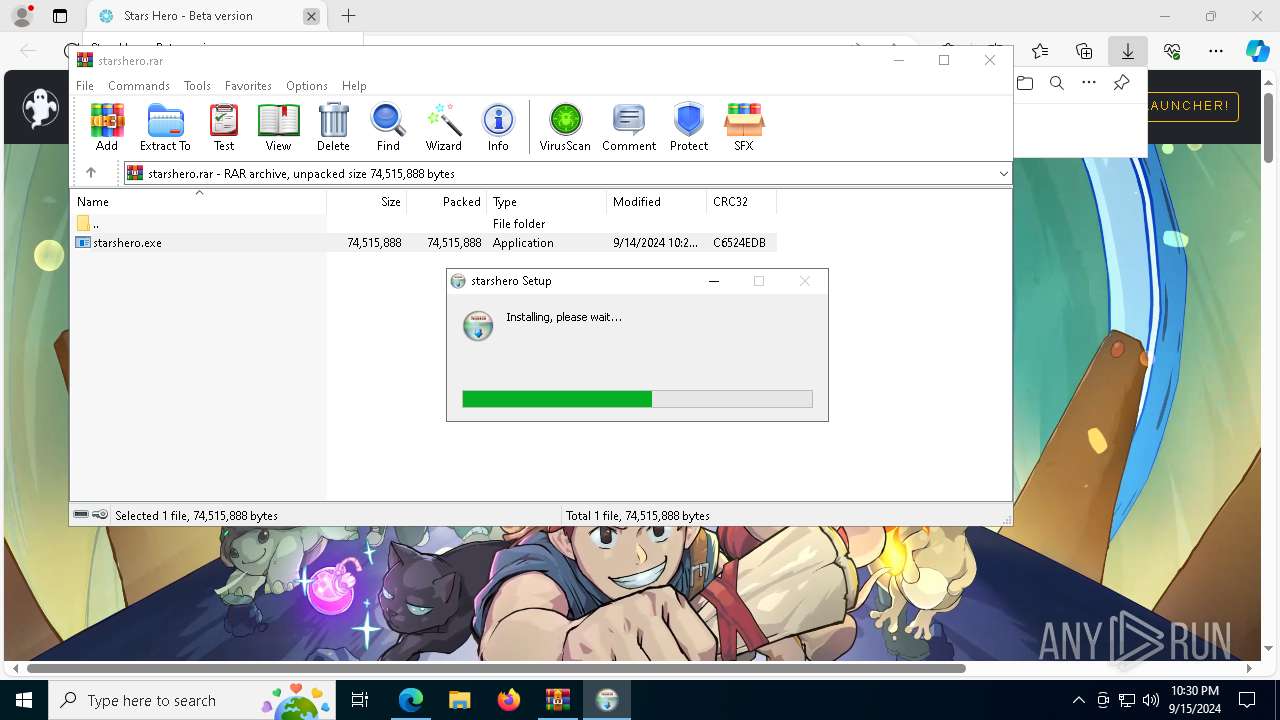Click the 'Installing, please wait...' text
The image size is (1280, 720).
[564, 317]
